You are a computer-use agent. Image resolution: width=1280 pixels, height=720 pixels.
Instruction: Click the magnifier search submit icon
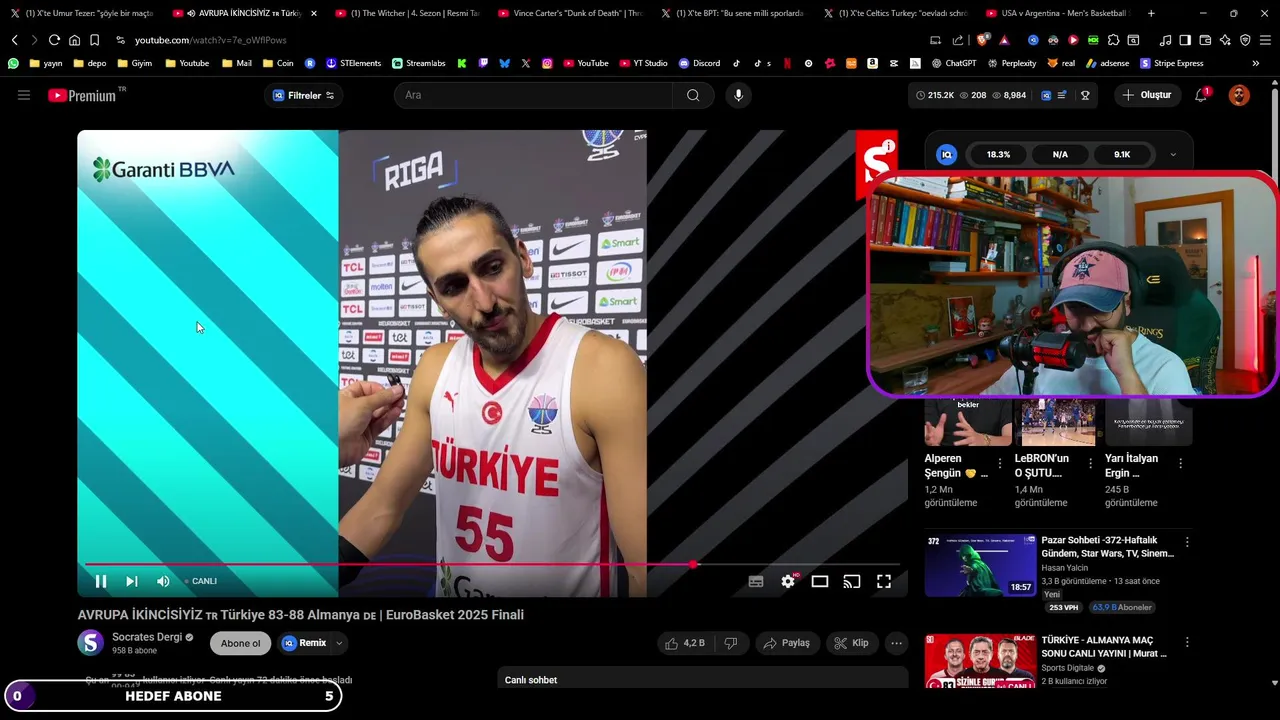pyautogui.click(x=693, y=95)
